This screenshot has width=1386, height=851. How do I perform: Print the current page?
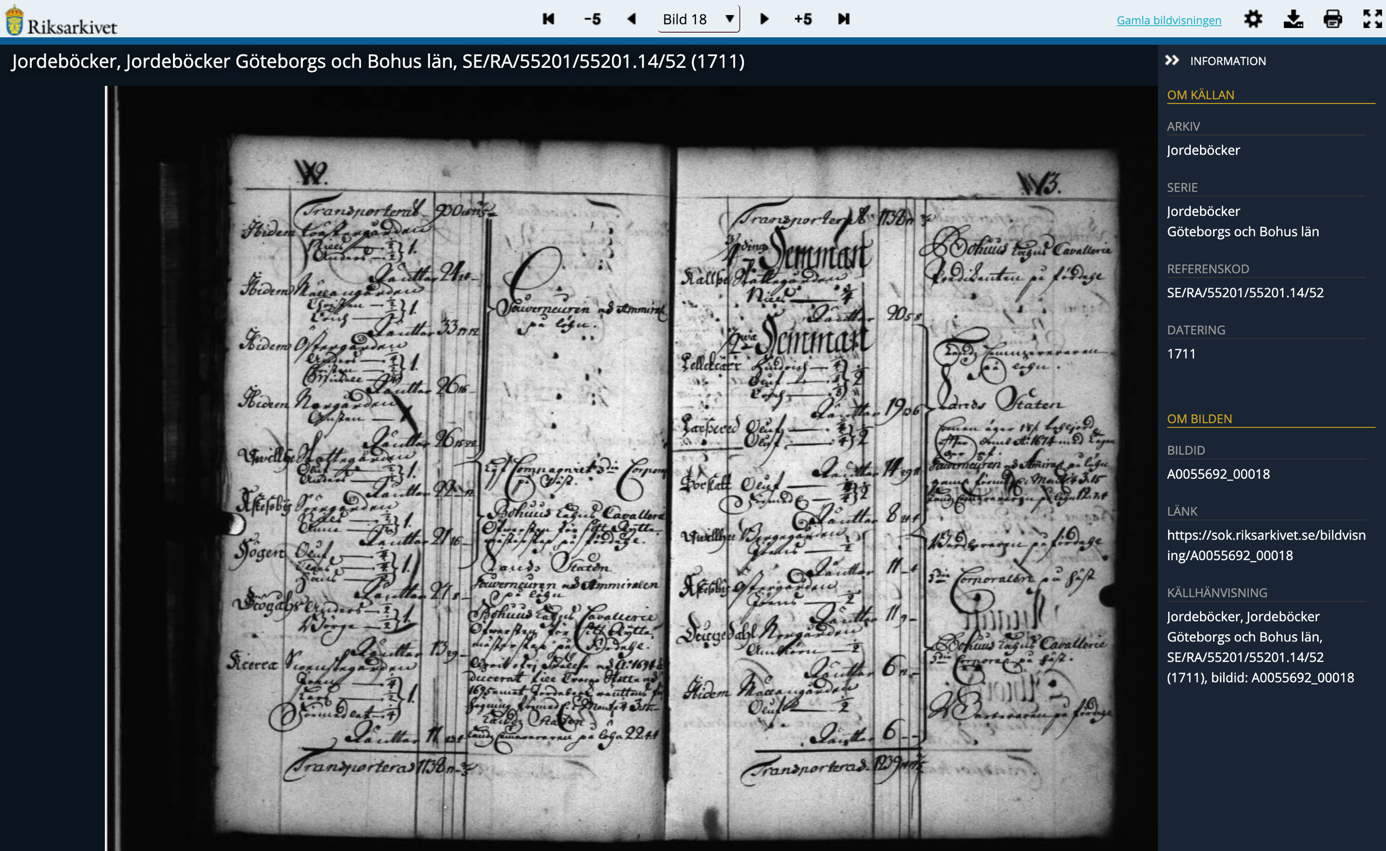click(x=1332, y=18)
